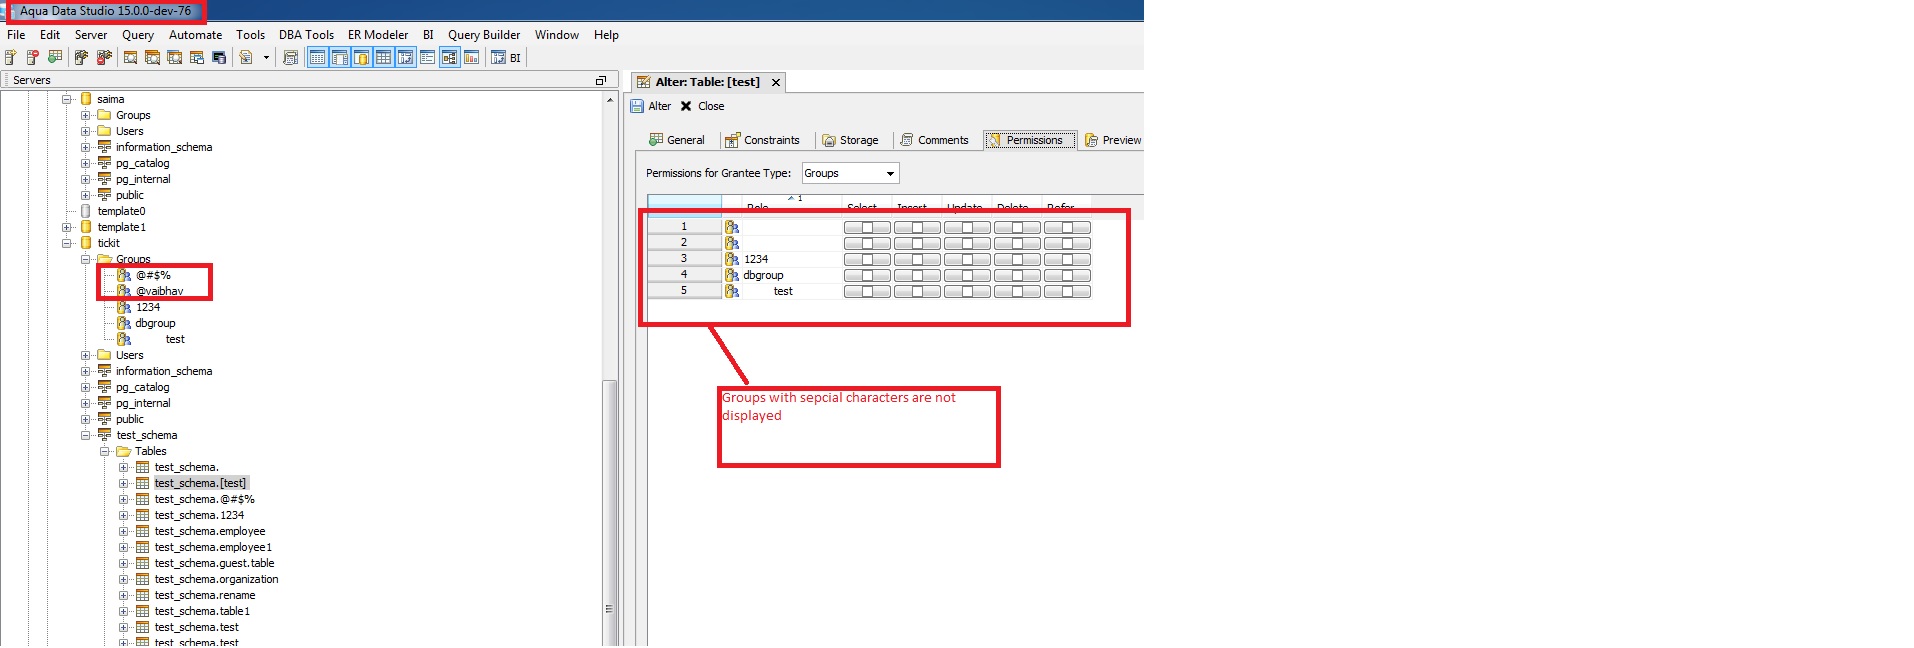Viewport: 1914px width, 648px height.
Task: Collapse the Tables folder node
Action: pos(105,451)
